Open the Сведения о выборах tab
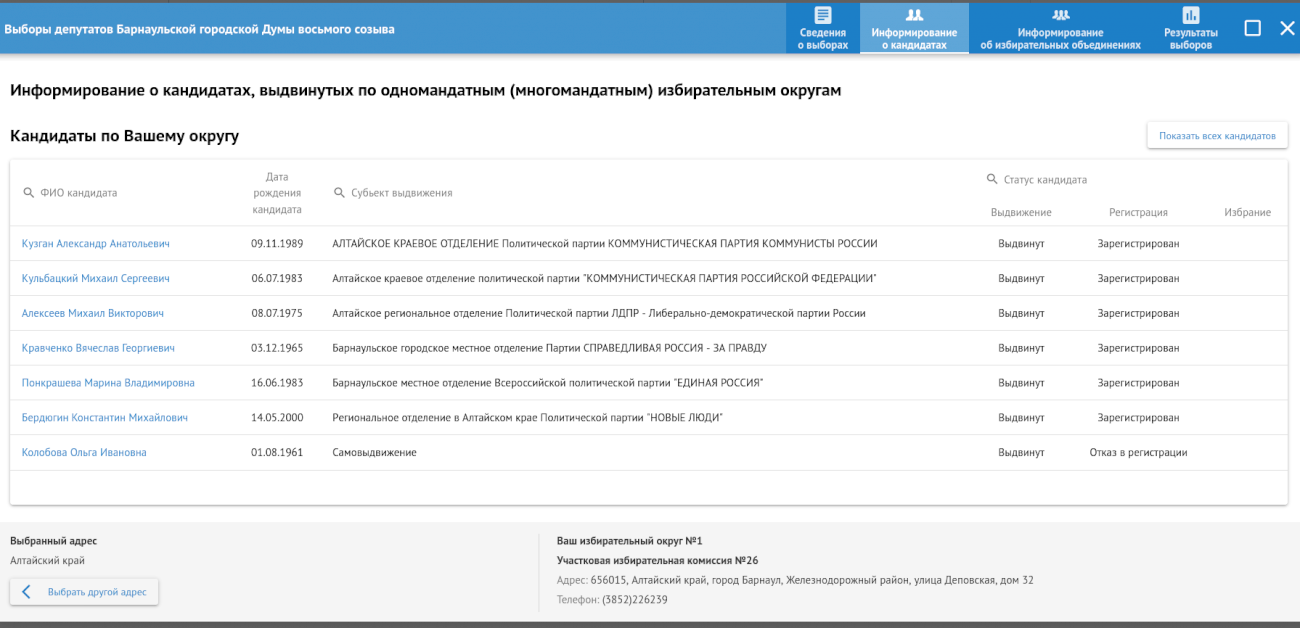 point(823,28)
